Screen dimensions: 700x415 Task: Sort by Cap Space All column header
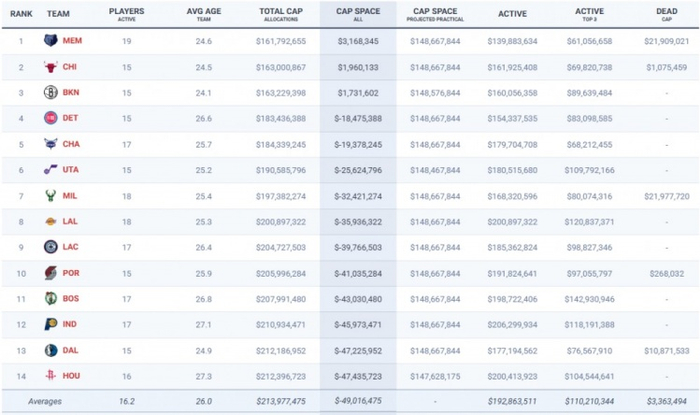[358, 14]
